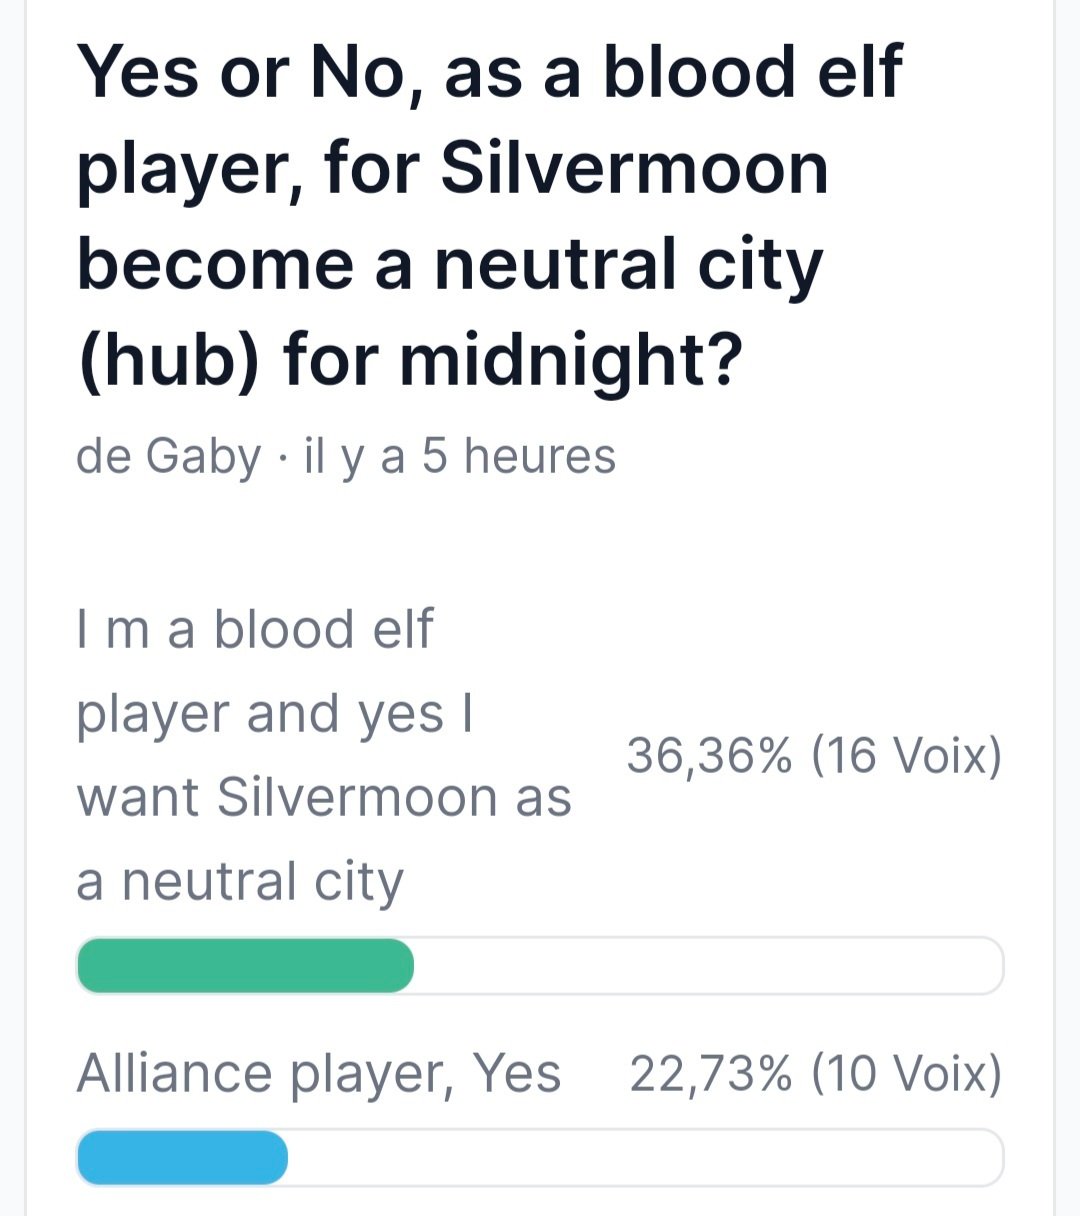Click the "(16 Voix)" vote count

tap(906, 755)
